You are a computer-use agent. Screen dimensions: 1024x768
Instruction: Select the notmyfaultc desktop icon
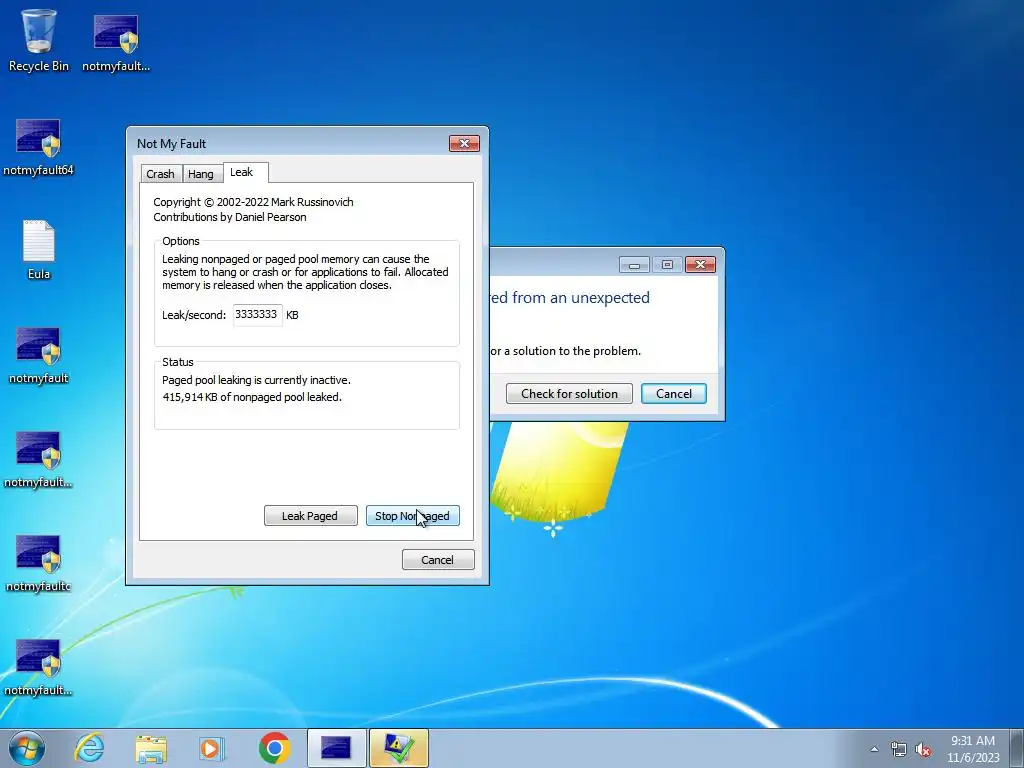click(x=39, y=563)
